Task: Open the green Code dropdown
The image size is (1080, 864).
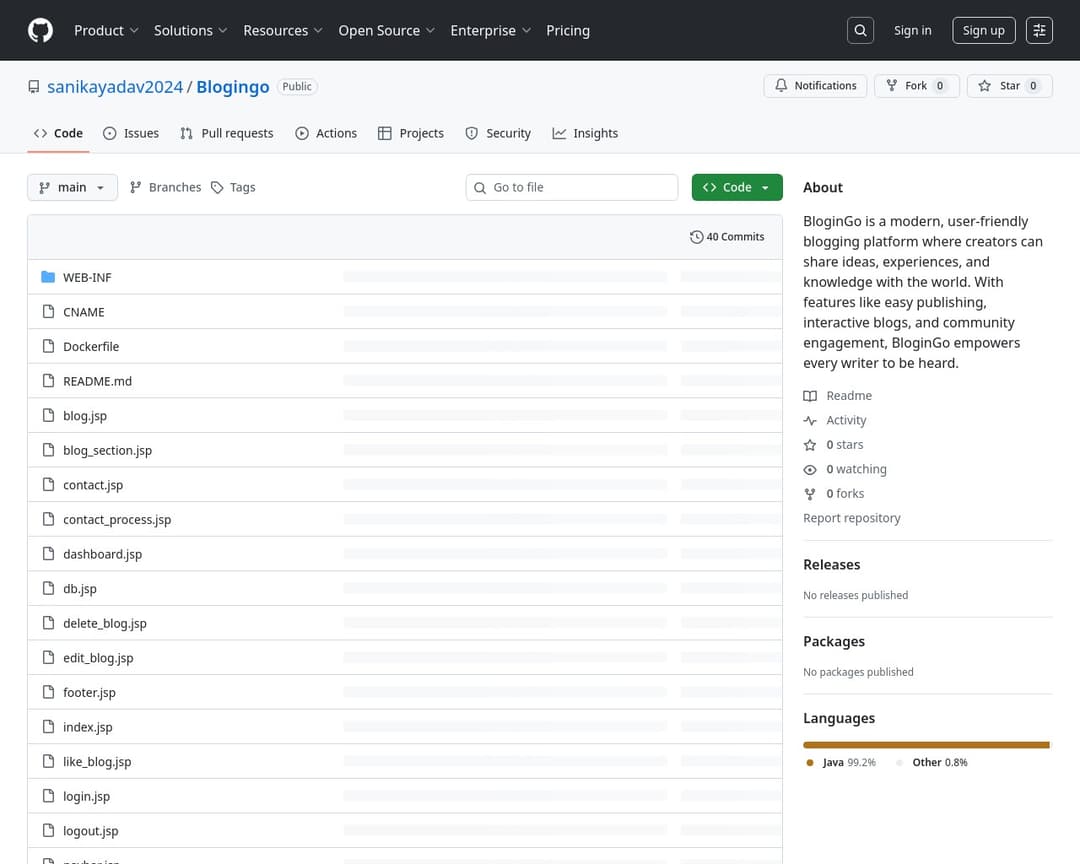Action: tap(736, 187)
